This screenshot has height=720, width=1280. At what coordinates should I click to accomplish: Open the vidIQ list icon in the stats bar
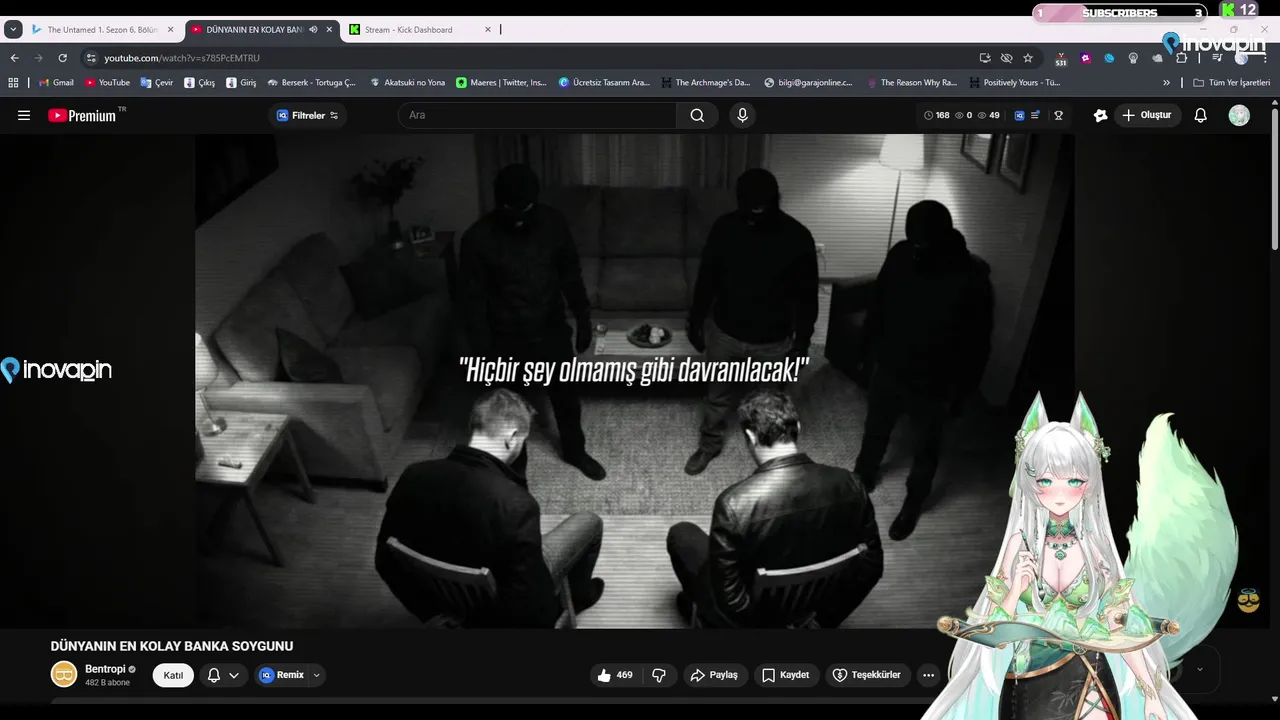click(1036, 115)
